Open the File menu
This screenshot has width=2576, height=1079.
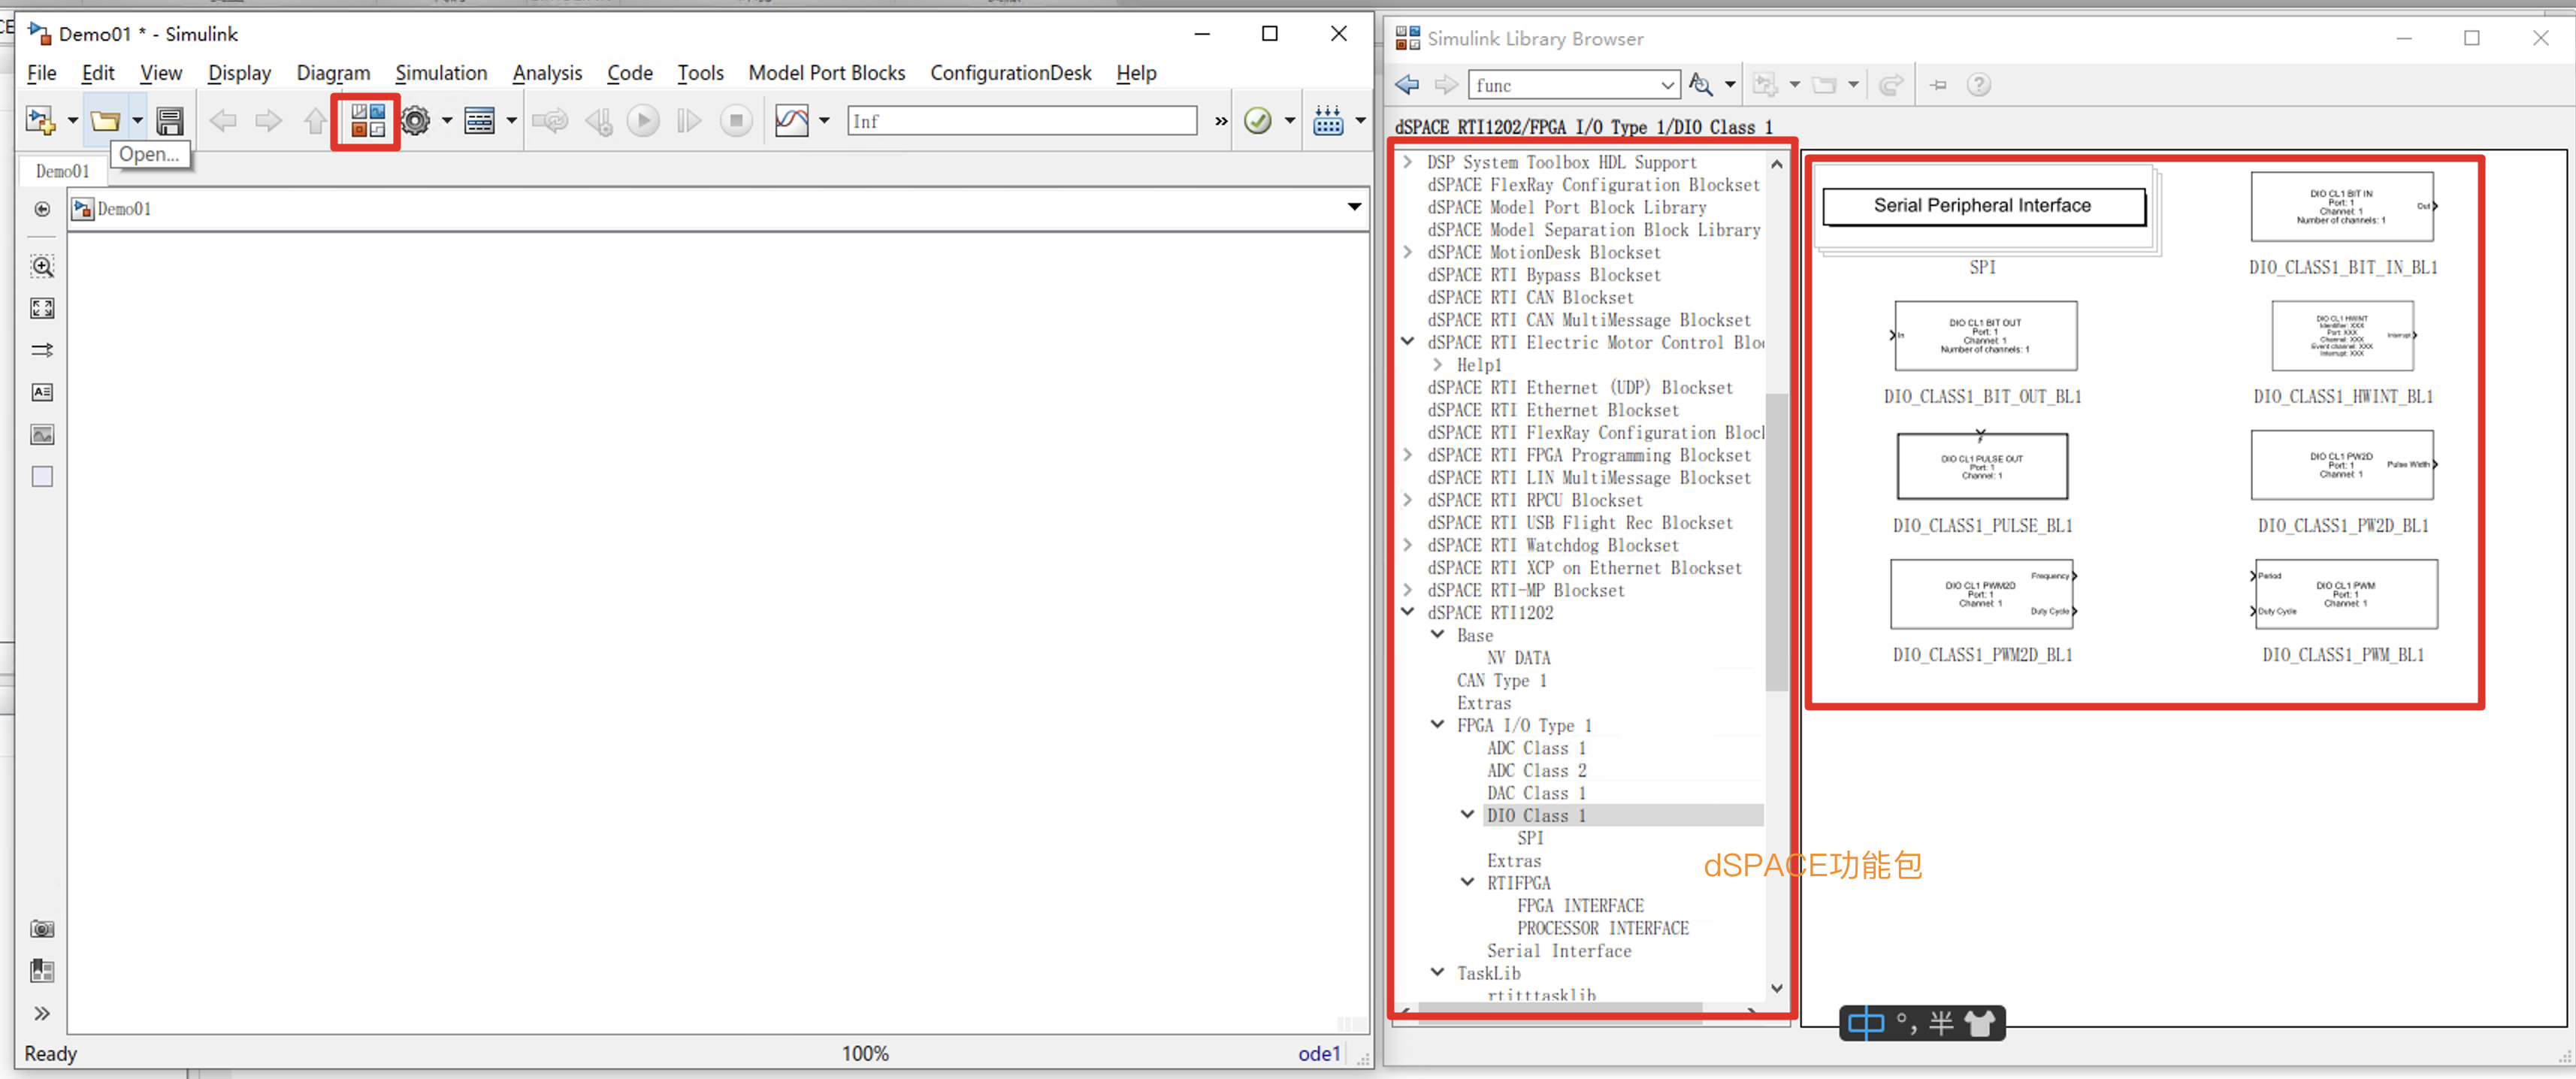41,73
